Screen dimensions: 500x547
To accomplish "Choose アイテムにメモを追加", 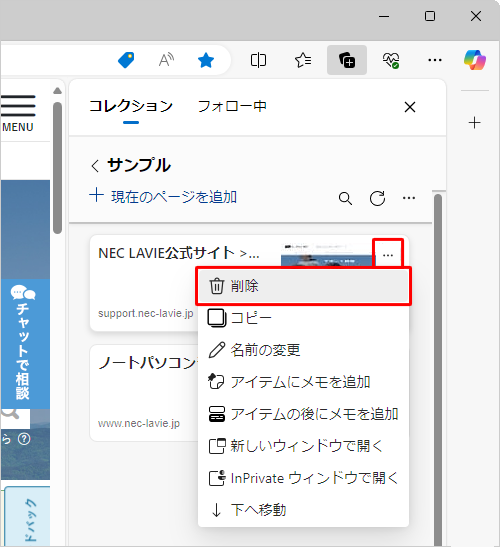I will pyautogui.click(x=304, y=382).
